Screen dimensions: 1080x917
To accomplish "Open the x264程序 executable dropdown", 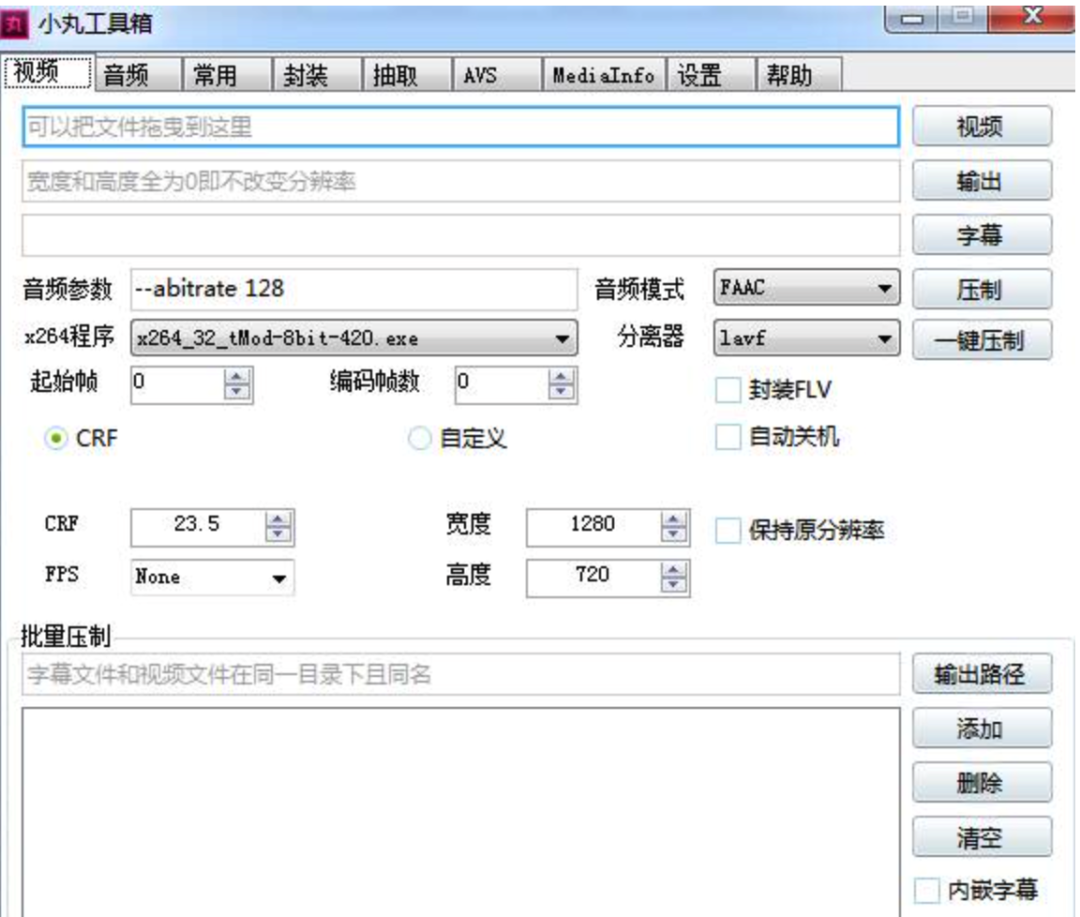I will click(354, 338).
